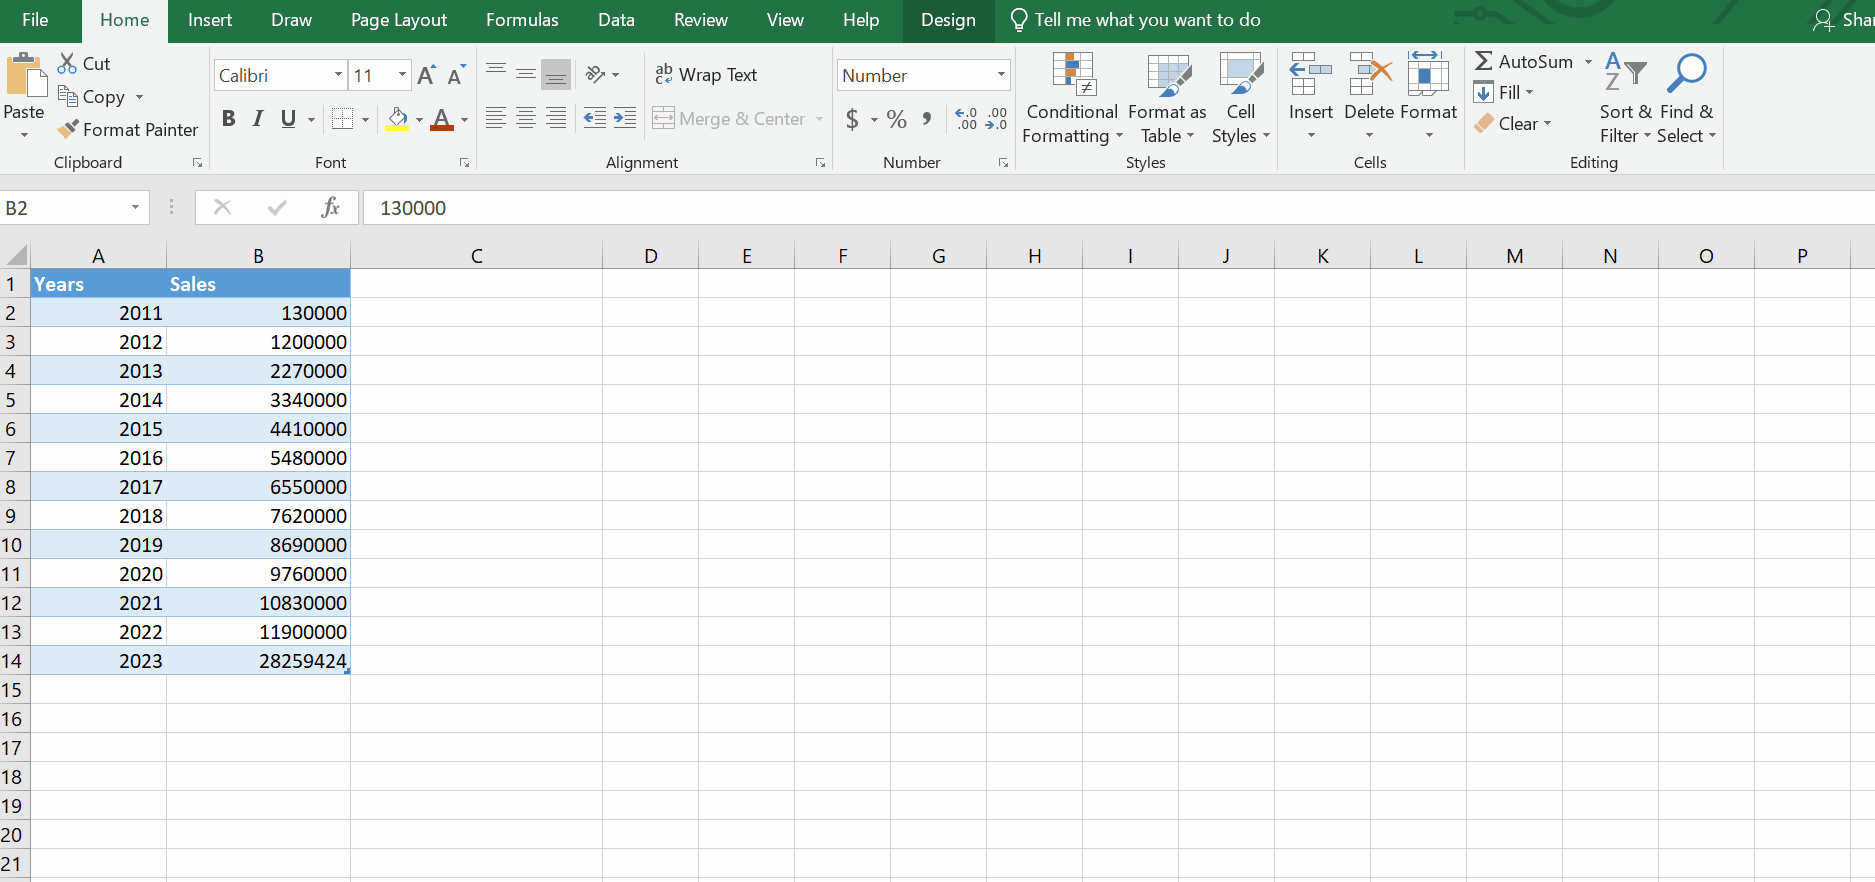Image resolution: width=1875 pixels, height=882 pixels.
Task: Click Tell me what you want search
Action: 1136,20
